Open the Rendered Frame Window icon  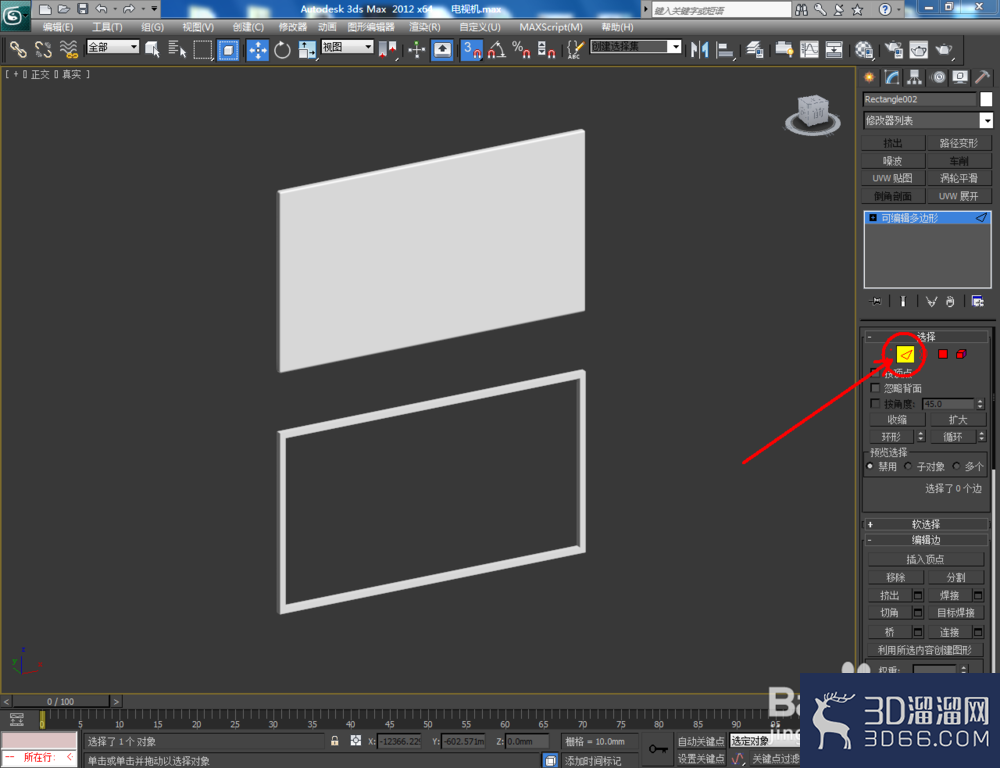pos(918,49)
